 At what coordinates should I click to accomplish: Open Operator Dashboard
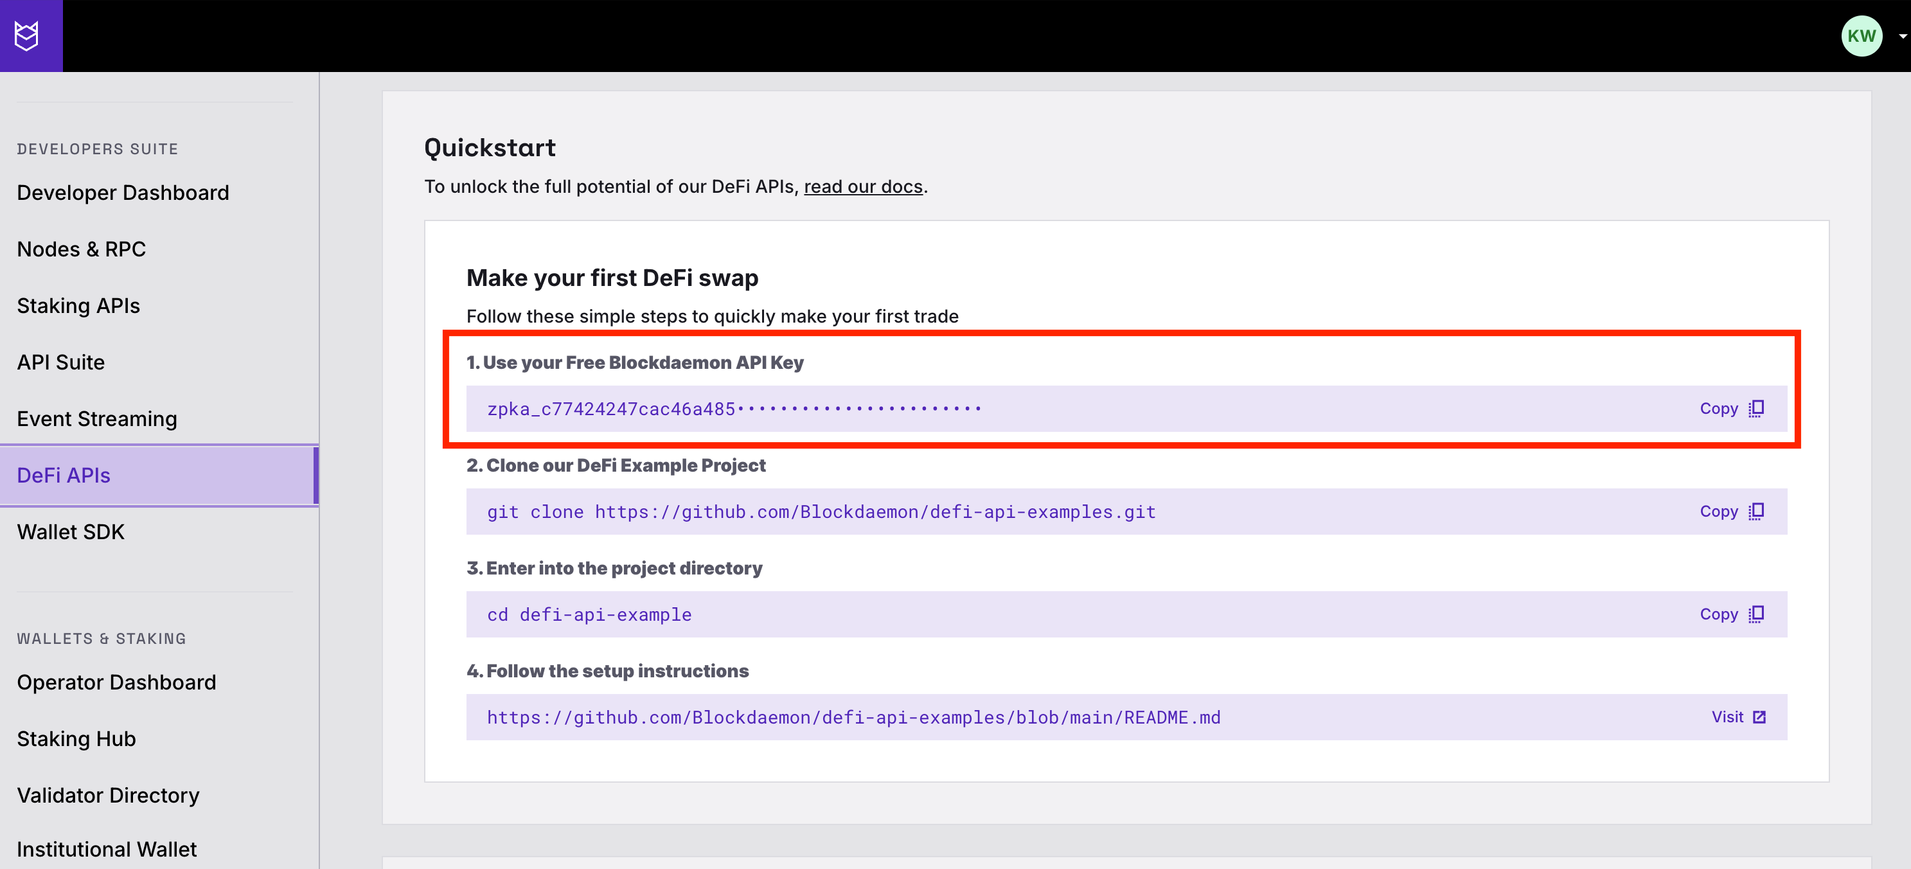(x=116, y=682)
